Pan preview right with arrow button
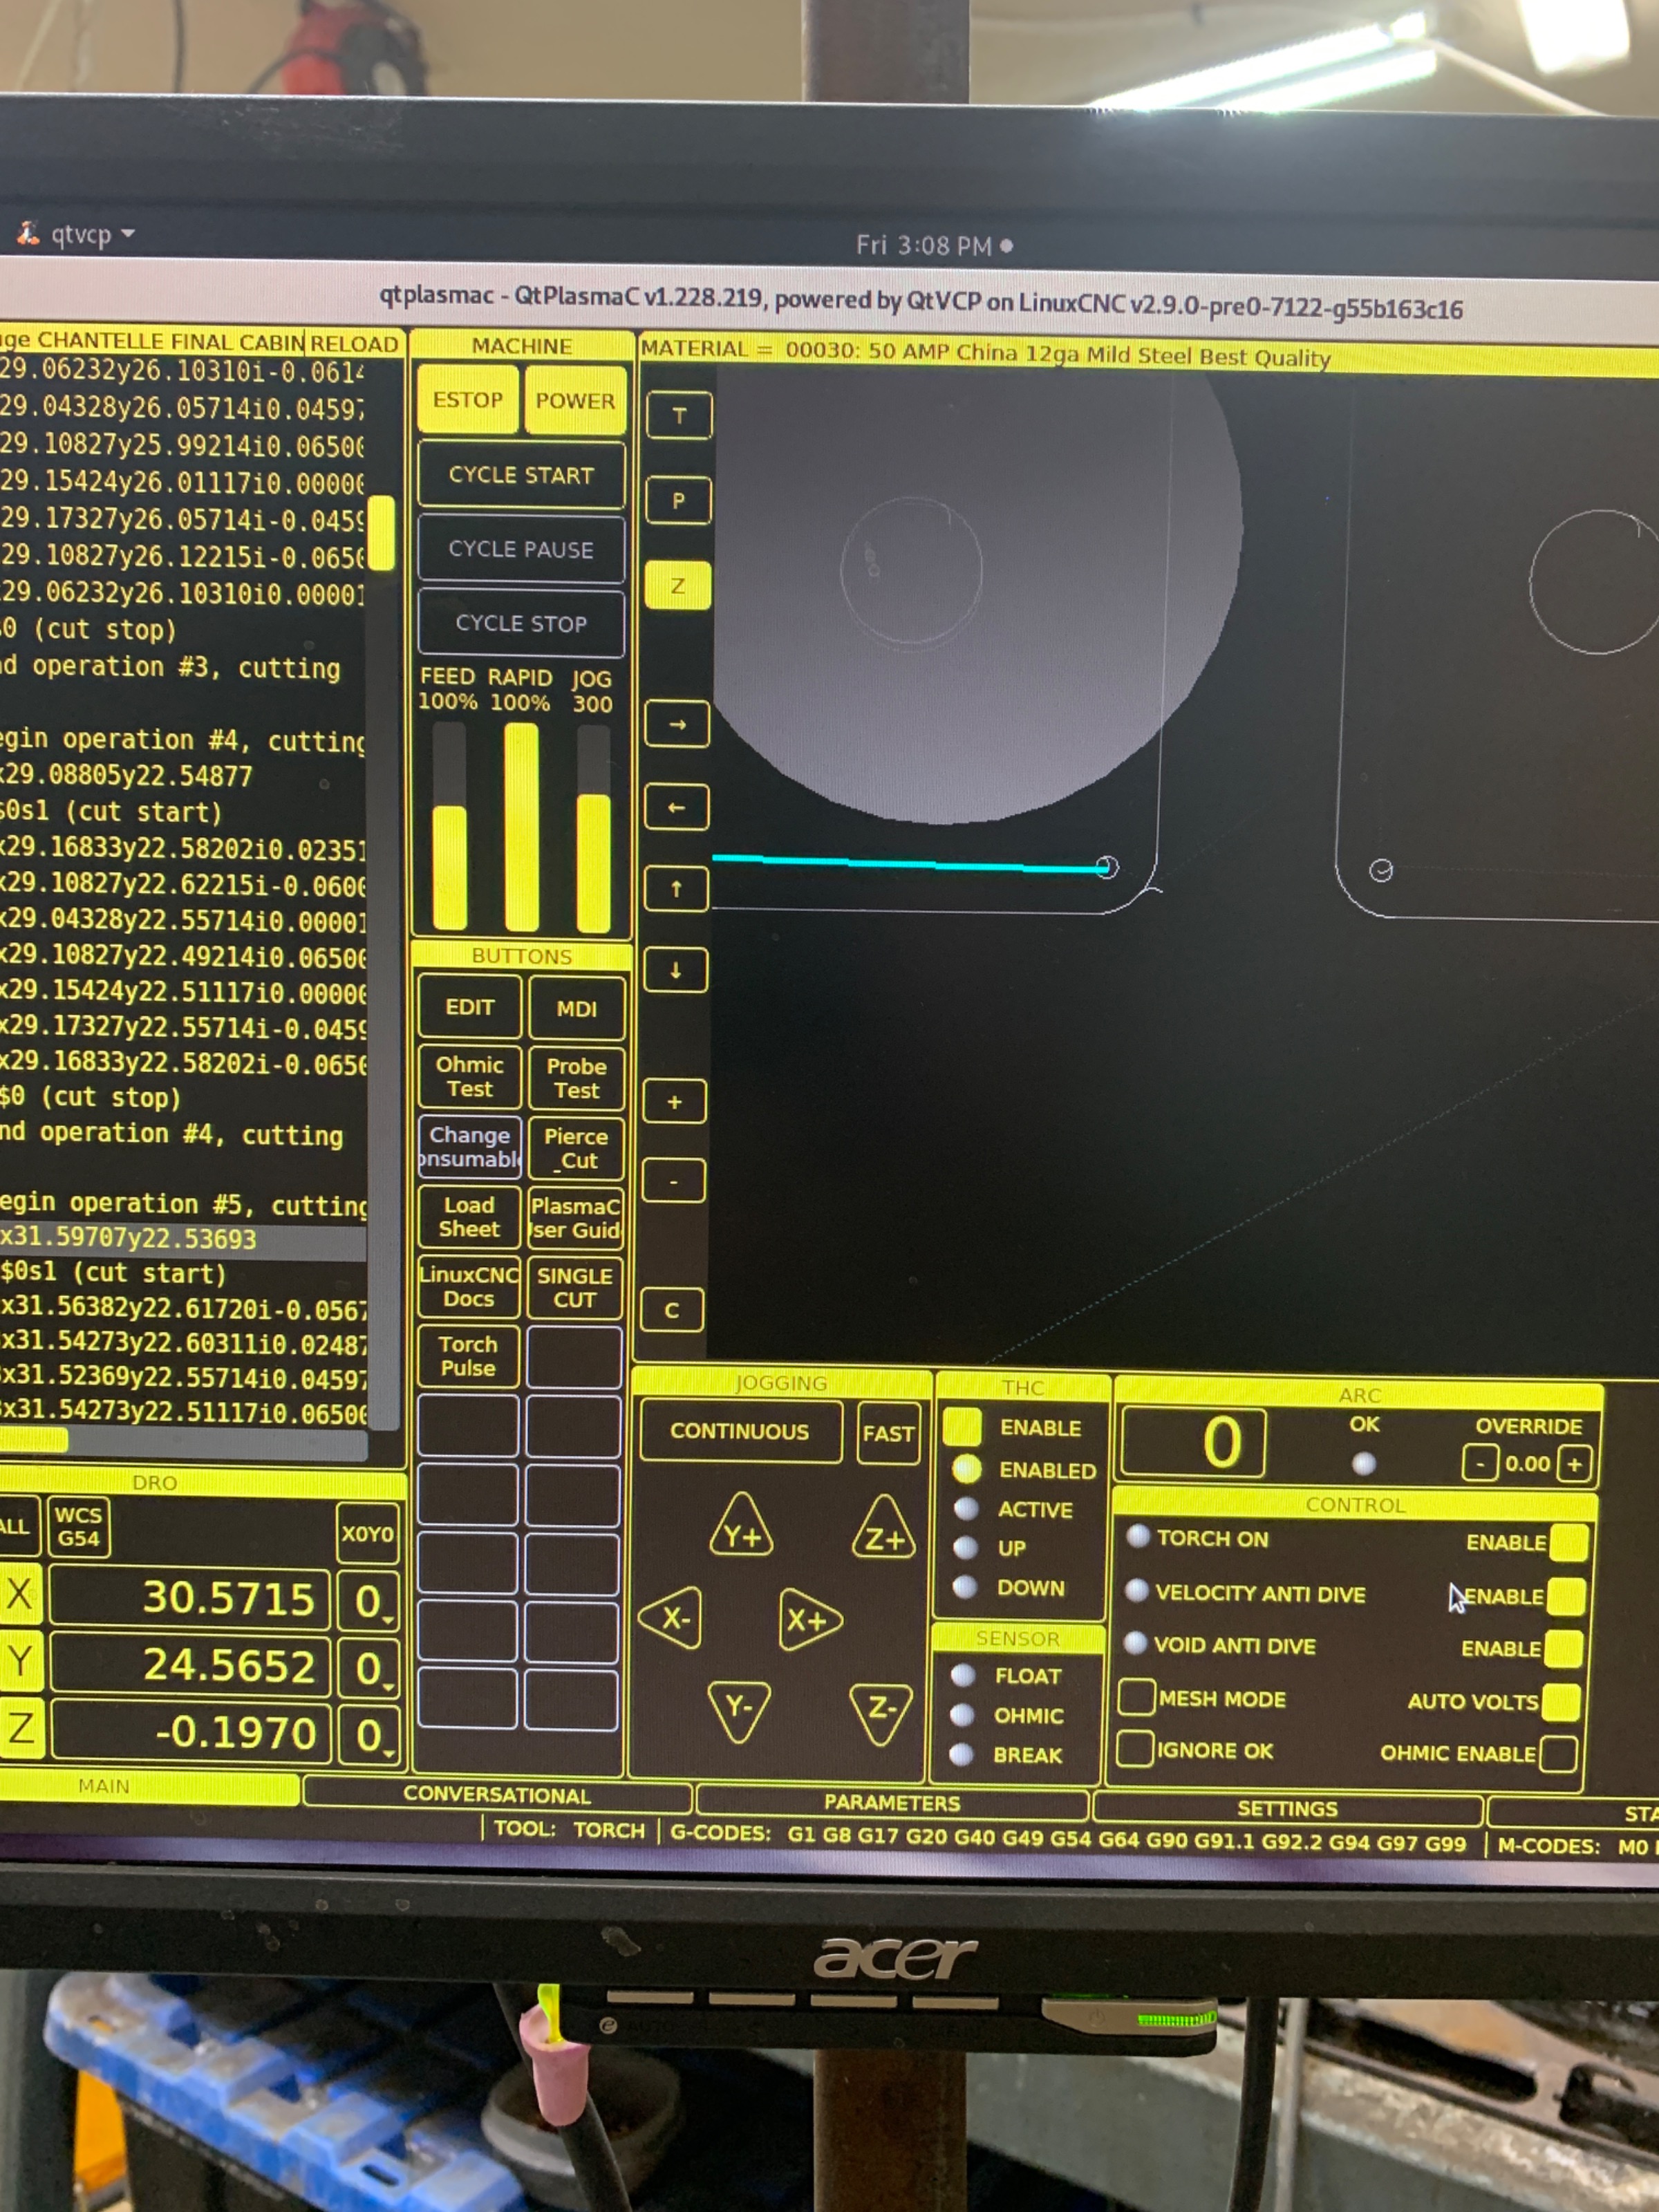The image size is (1659, 2212). click(677, 724)
